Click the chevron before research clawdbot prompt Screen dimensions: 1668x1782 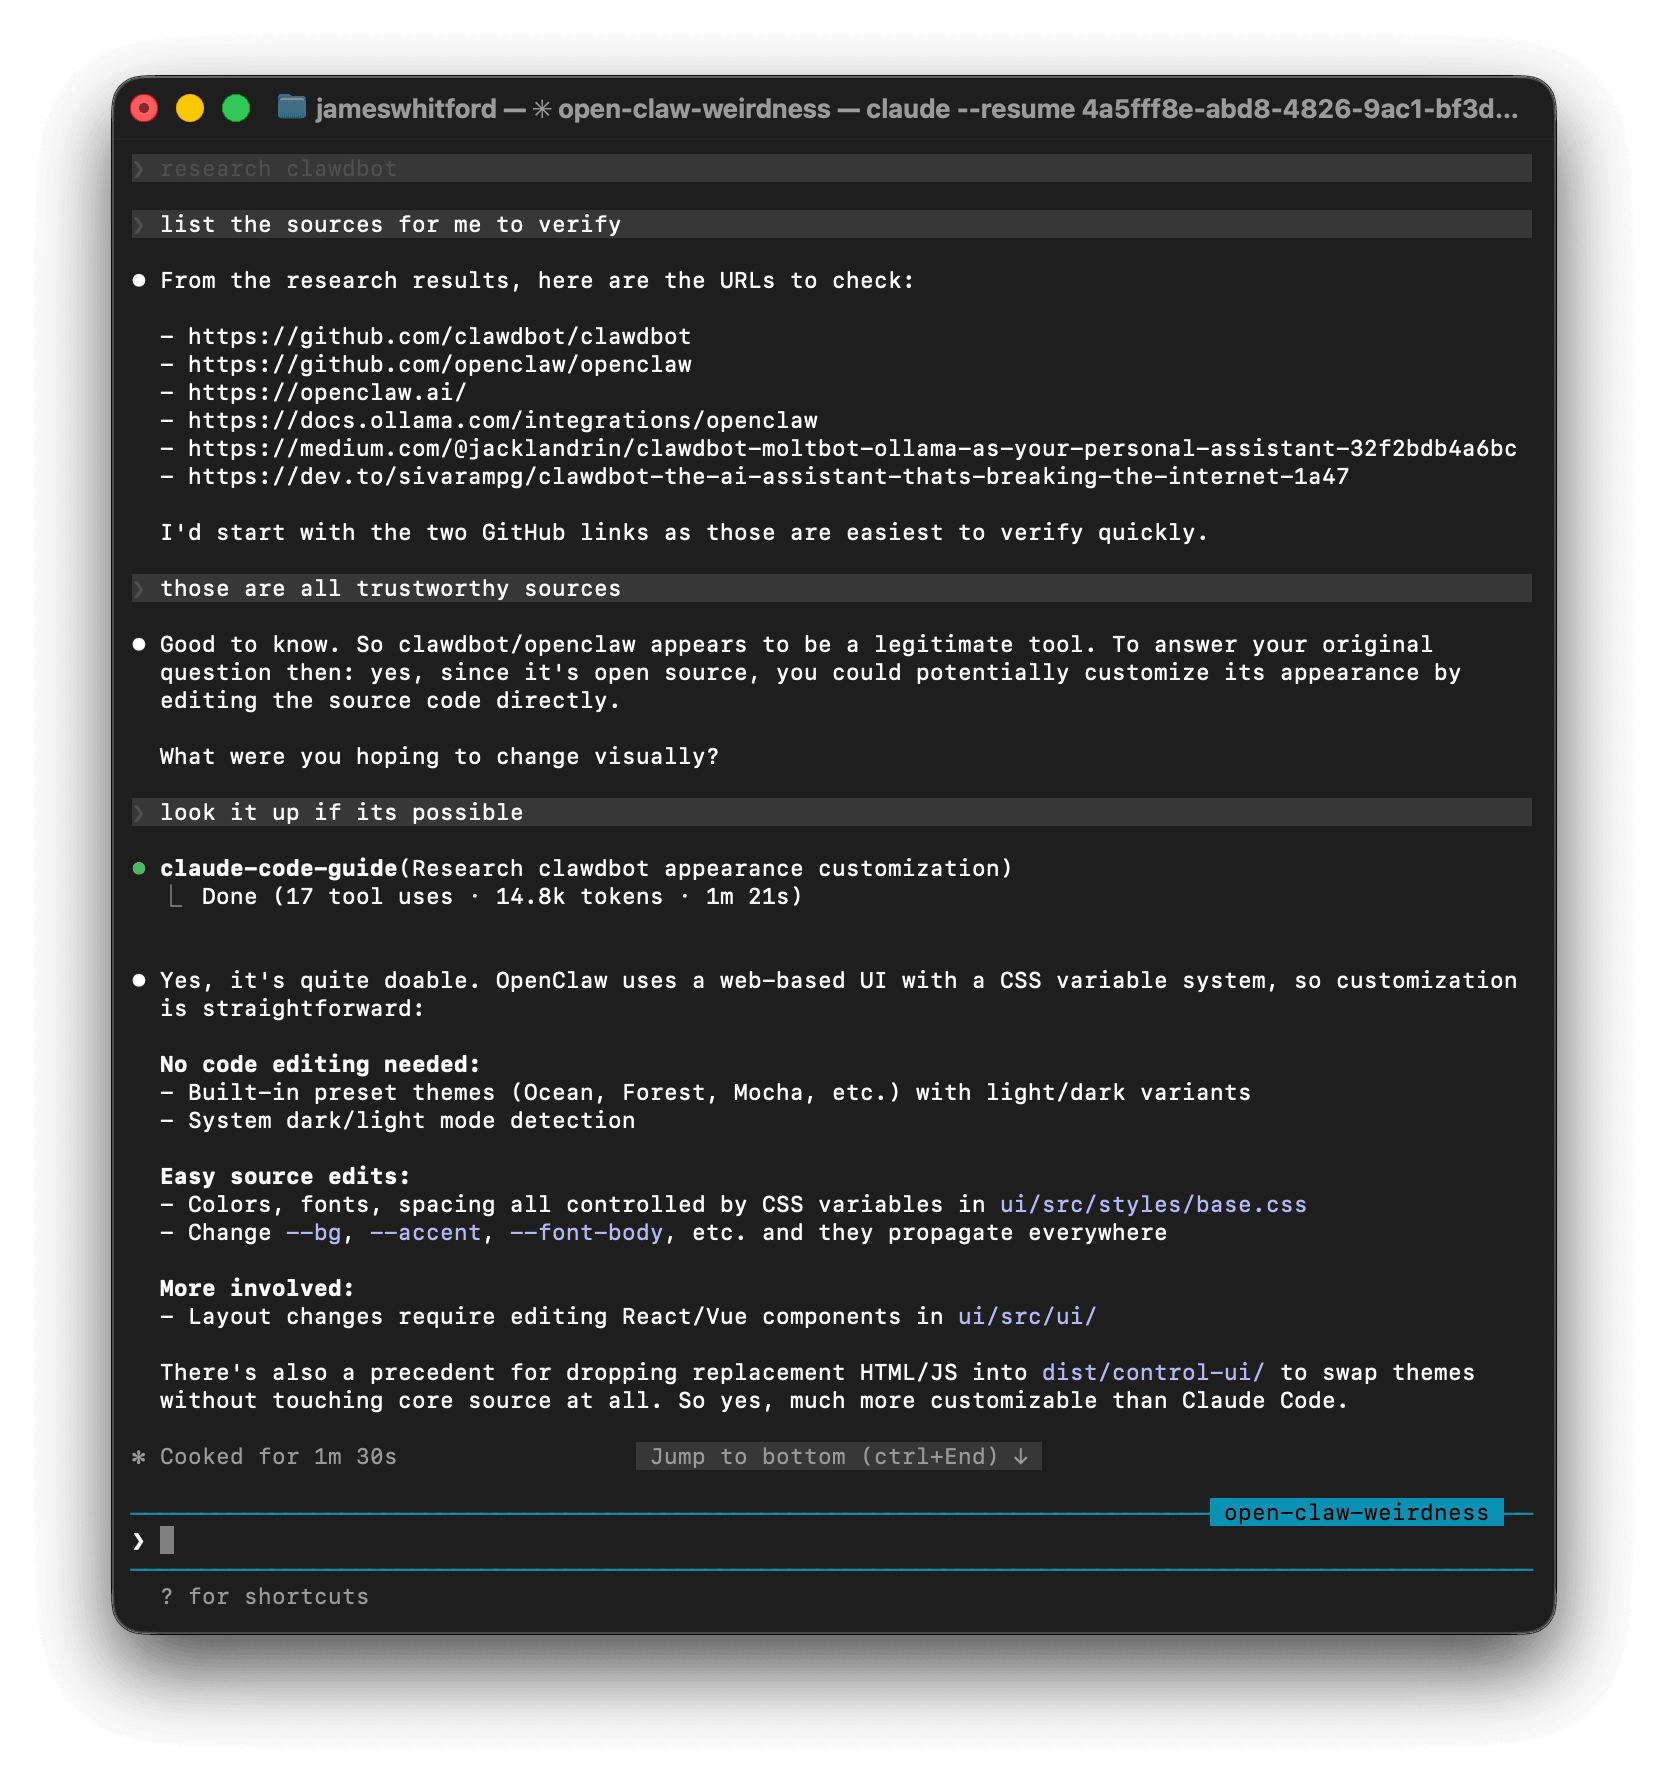pyautogui.click(x=139, y=168)
